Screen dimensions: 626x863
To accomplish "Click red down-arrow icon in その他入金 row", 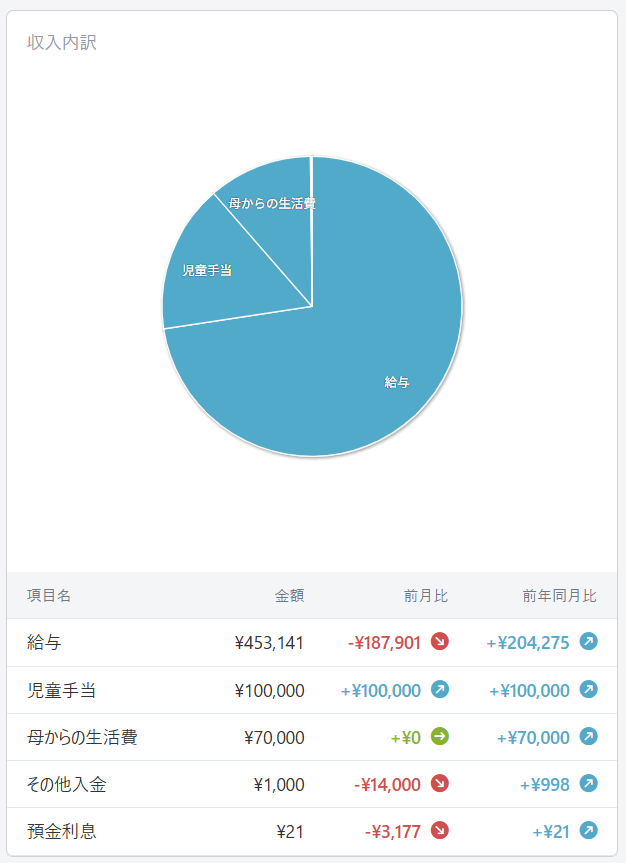I will coord(440,784).
